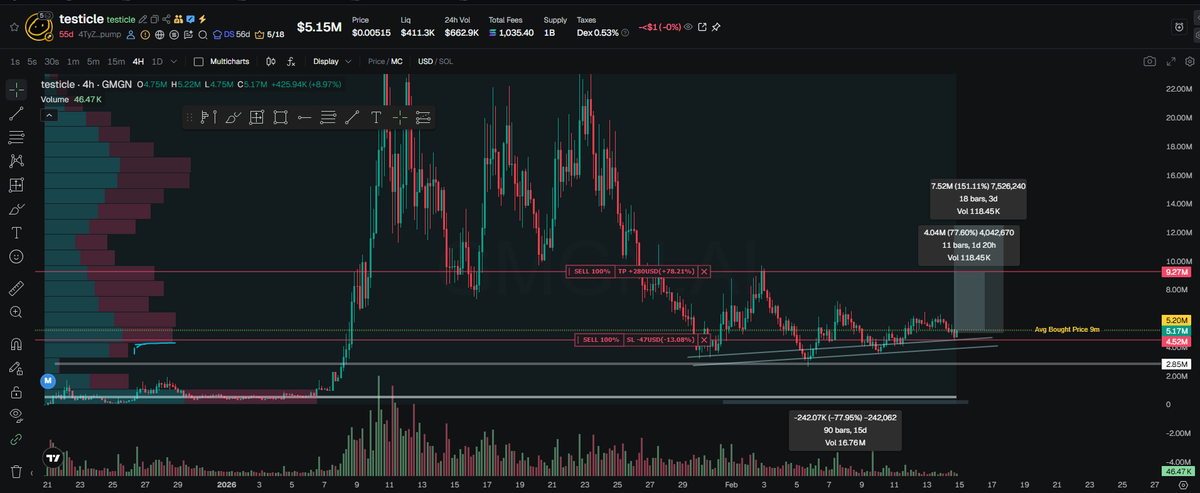Toggle PnL visibility eye icon in header
This screenshot has height=493, width=1200.
point(688,27)
